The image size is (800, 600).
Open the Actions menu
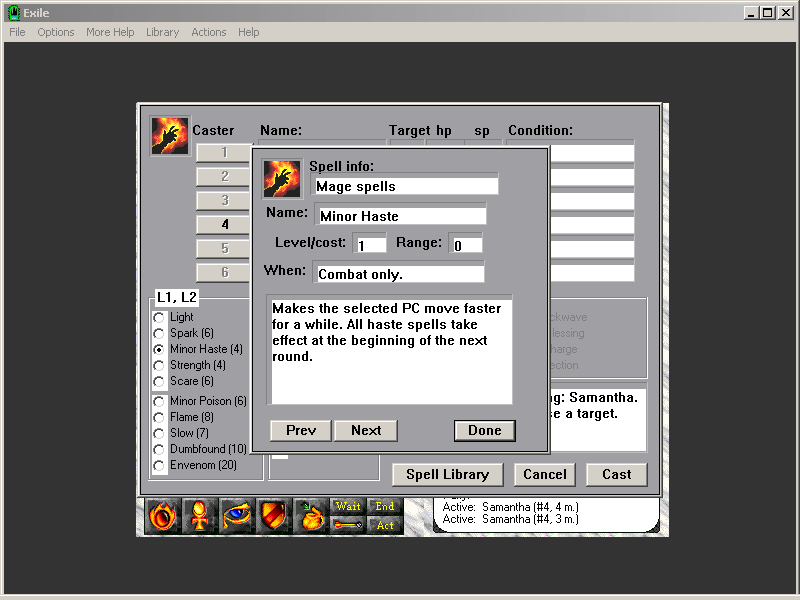click(209, 32)
